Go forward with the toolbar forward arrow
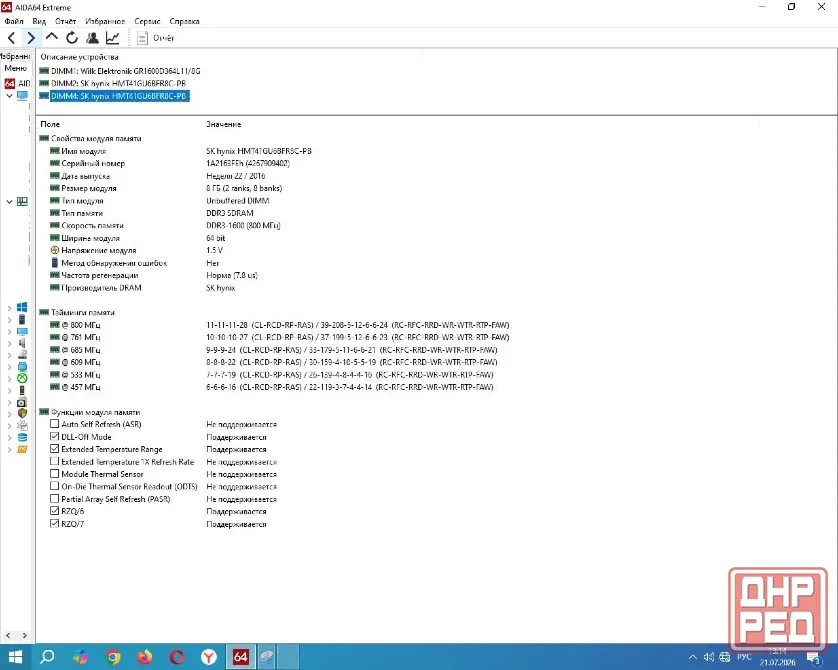Image resolution: width=838 pixels, height=670 pixels. (31, 38)
